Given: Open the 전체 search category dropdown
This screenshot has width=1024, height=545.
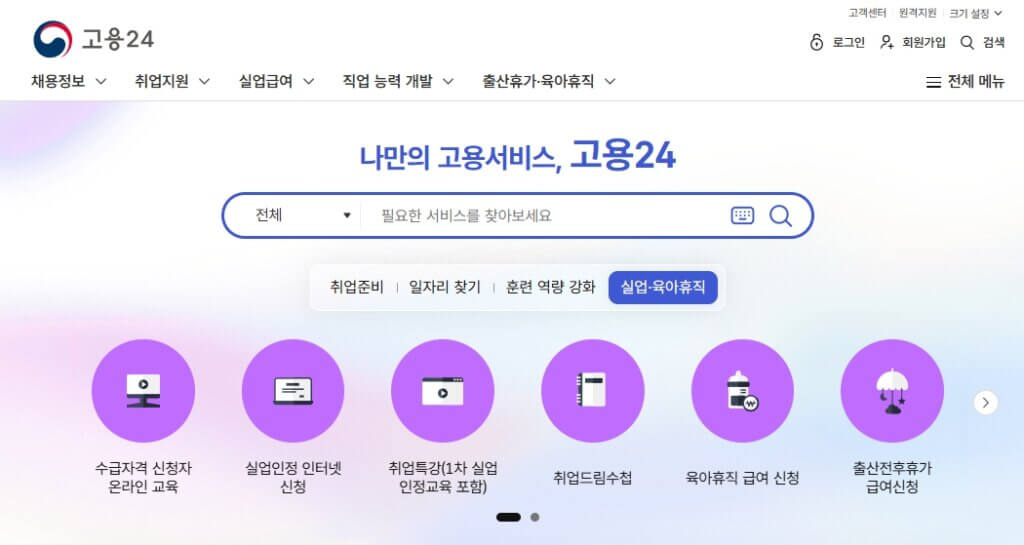Looking at the screenshot, I should pyautogui.click(x=303, y=215).
